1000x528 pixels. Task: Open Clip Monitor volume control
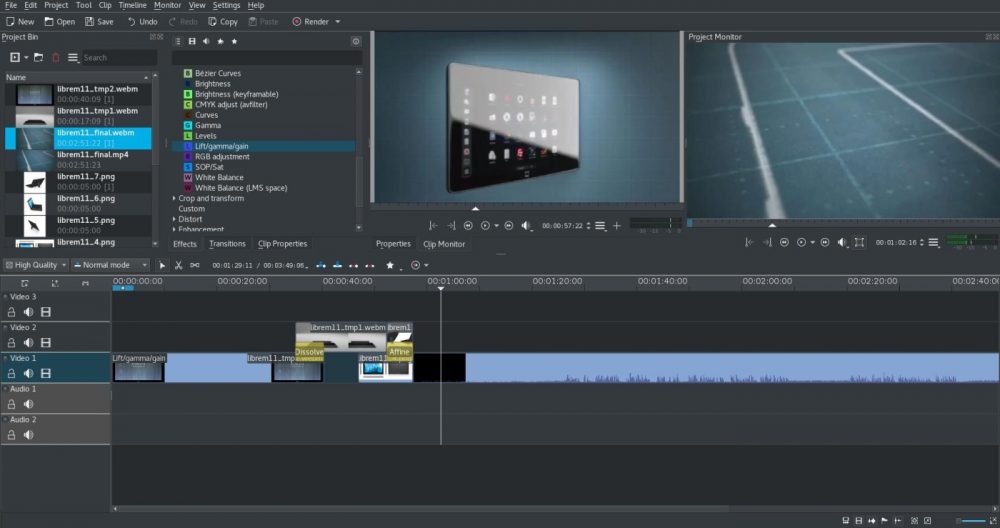526,226
